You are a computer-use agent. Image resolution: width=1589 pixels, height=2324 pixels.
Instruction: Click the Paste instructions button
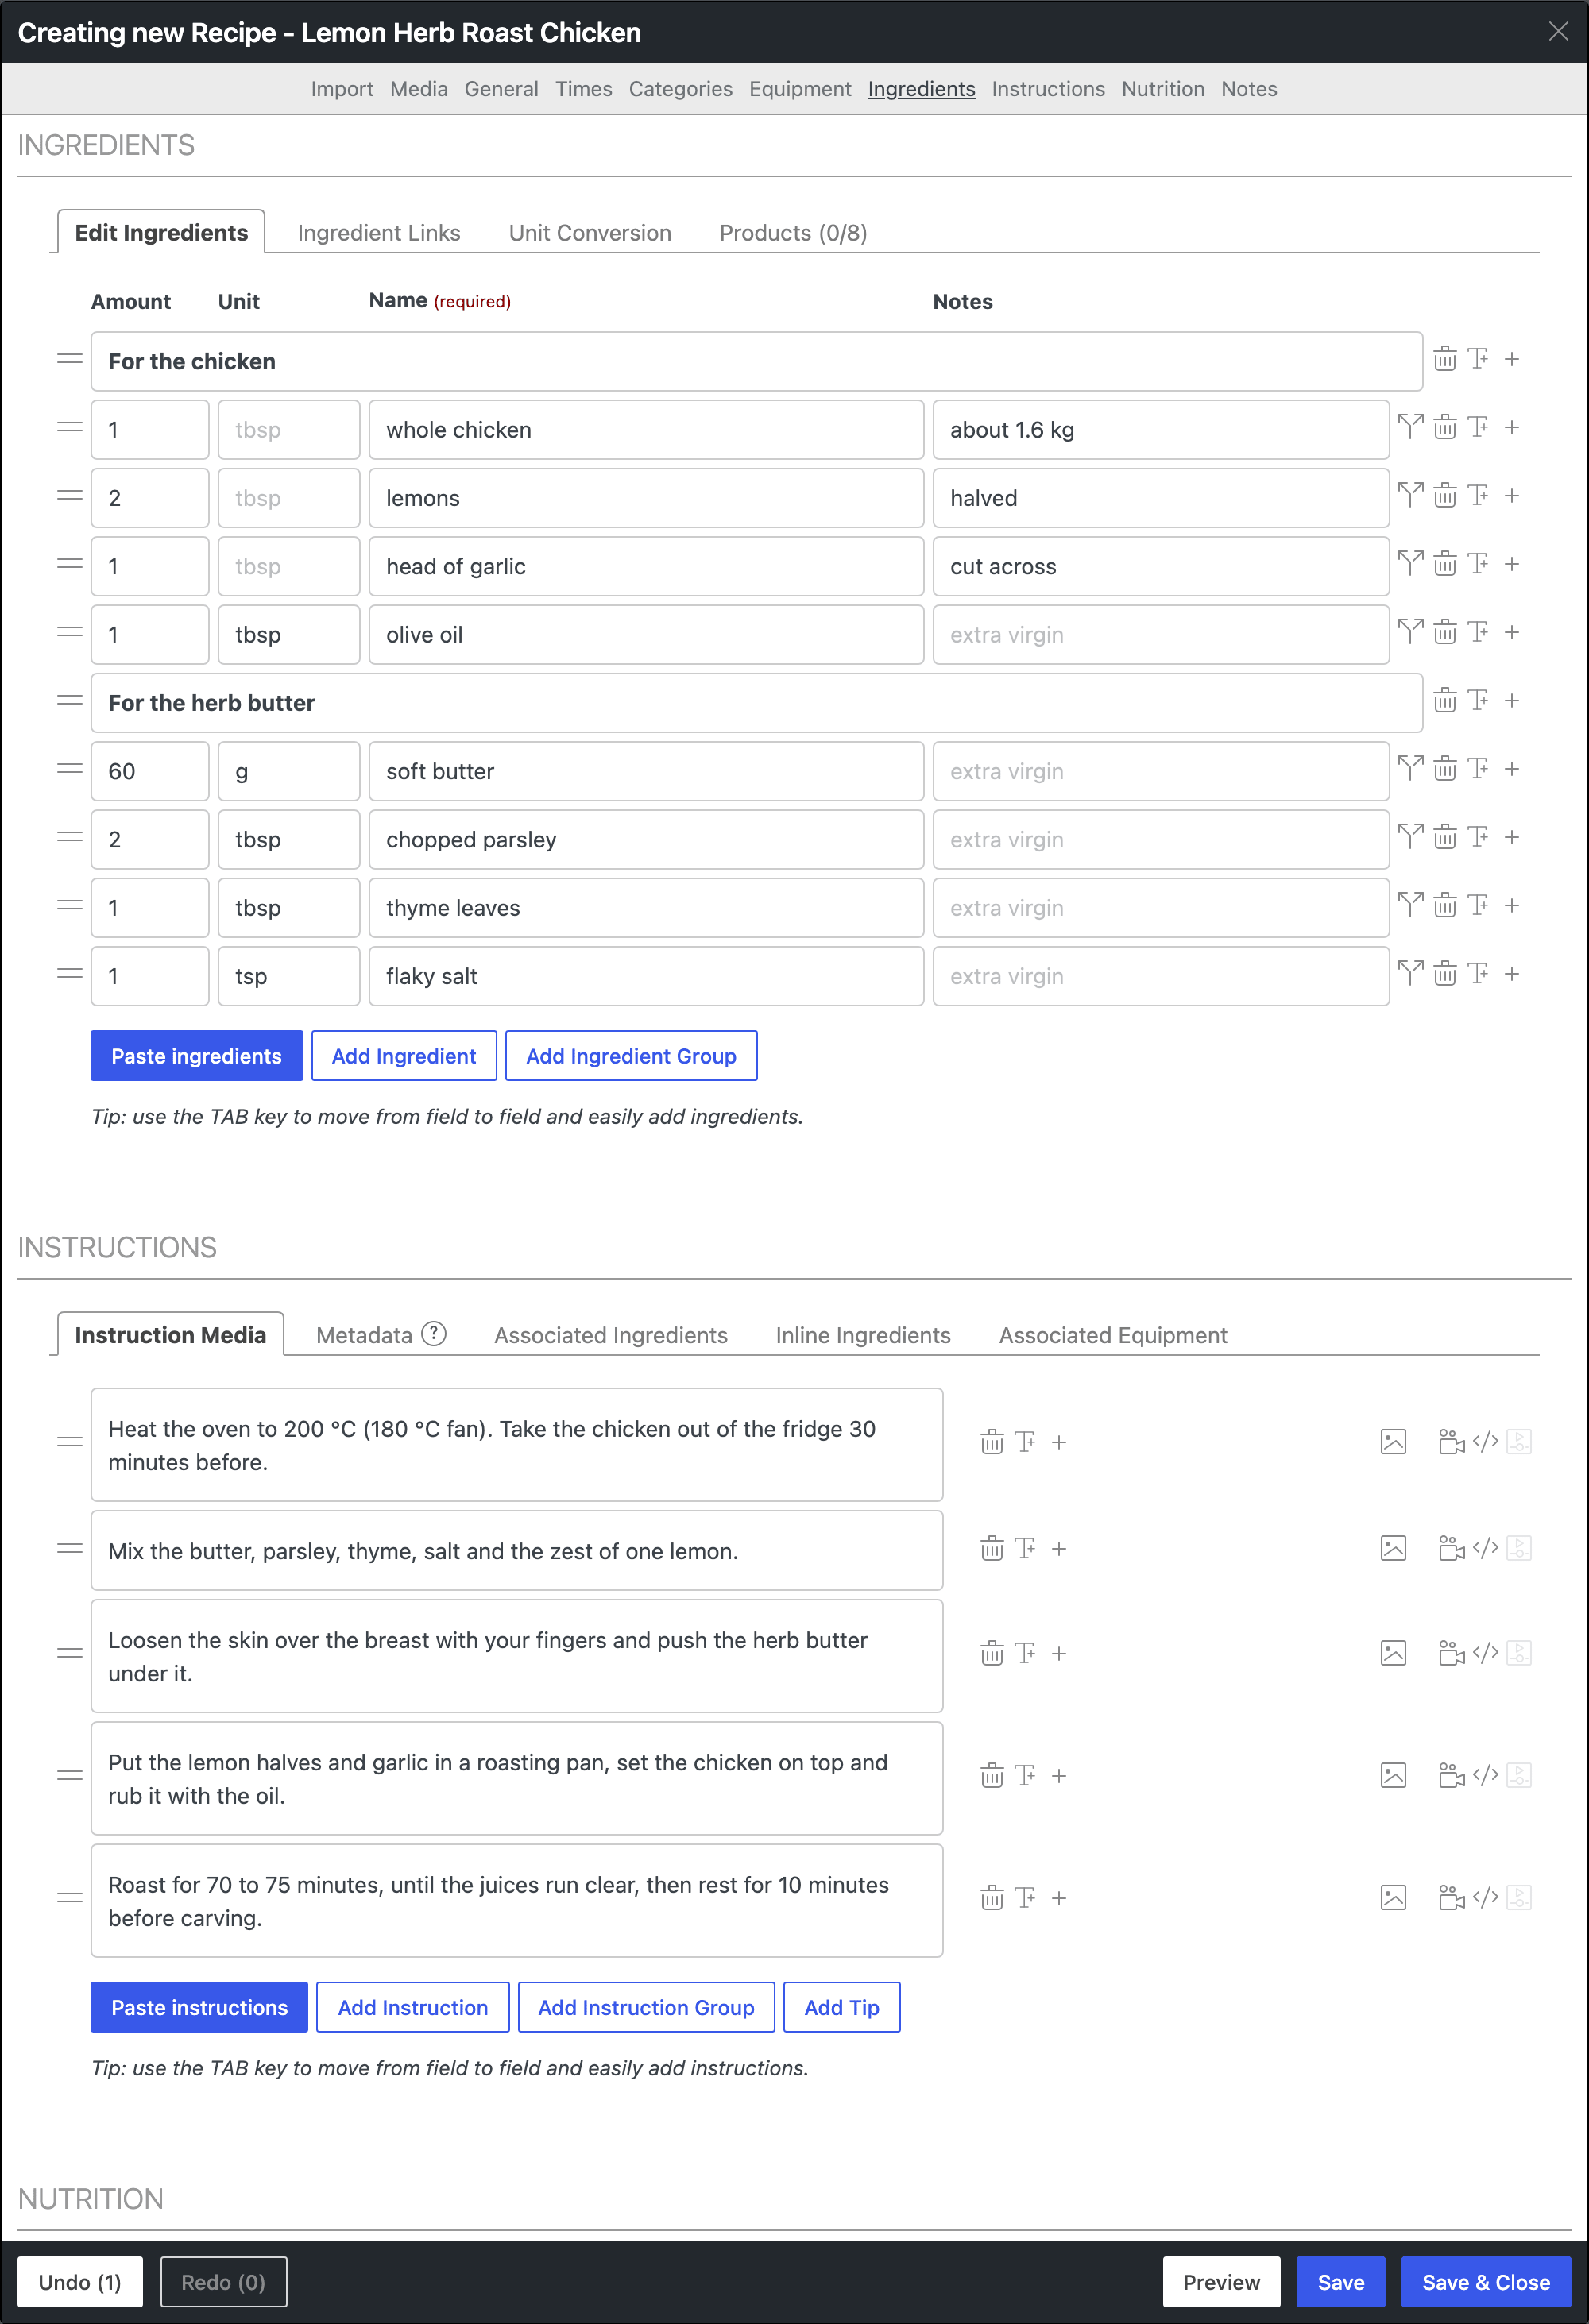coord(199,2007)
